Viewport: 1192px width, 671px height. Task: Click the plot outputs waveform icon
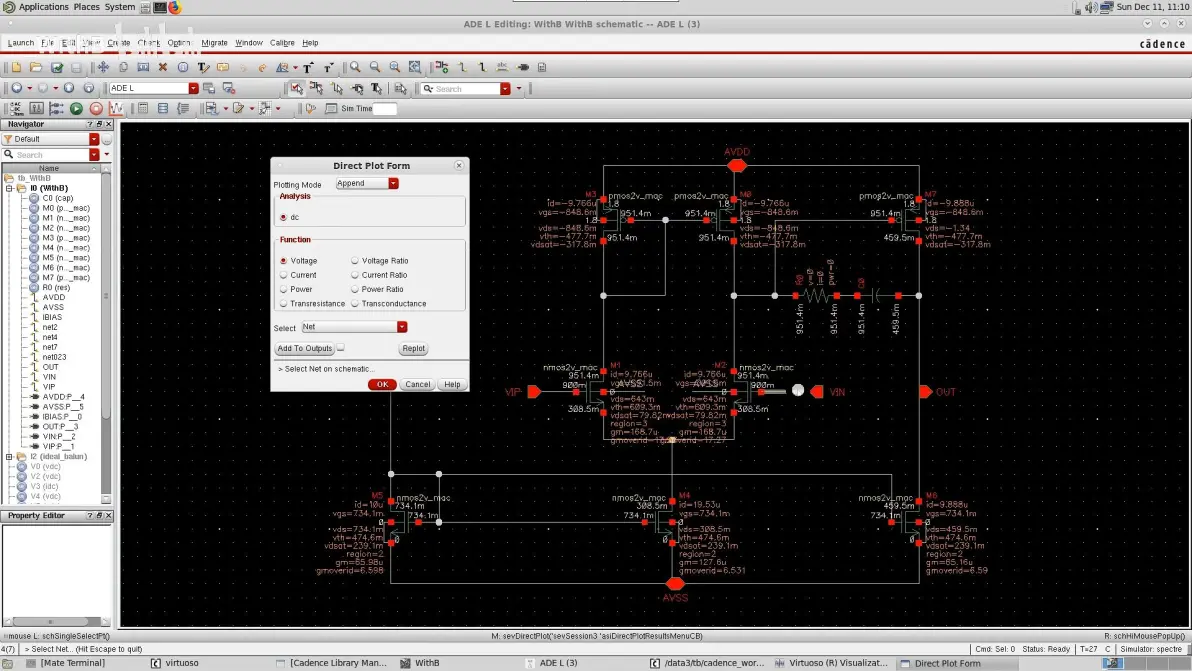click(x=116, y=109)
